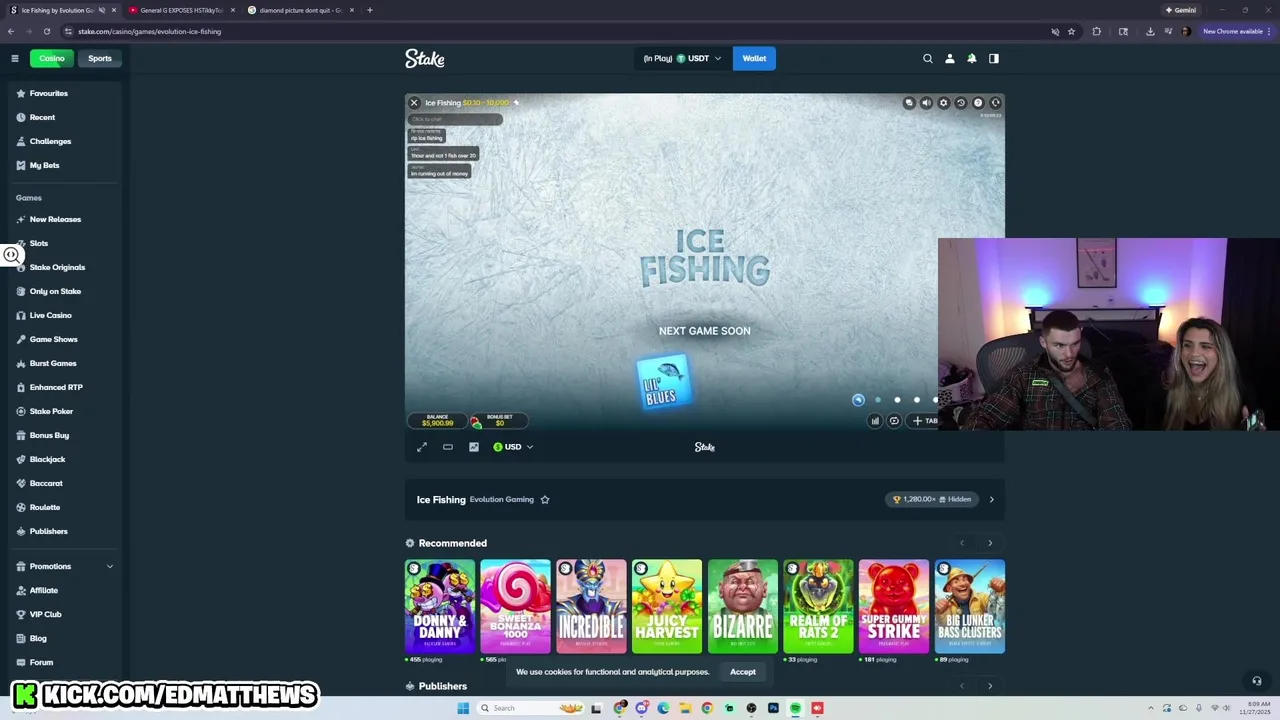Enter fullscreen mode for the game
The width and height of the screenshot is (1280, 720).
pyautogui.click(x=422, y=447)
